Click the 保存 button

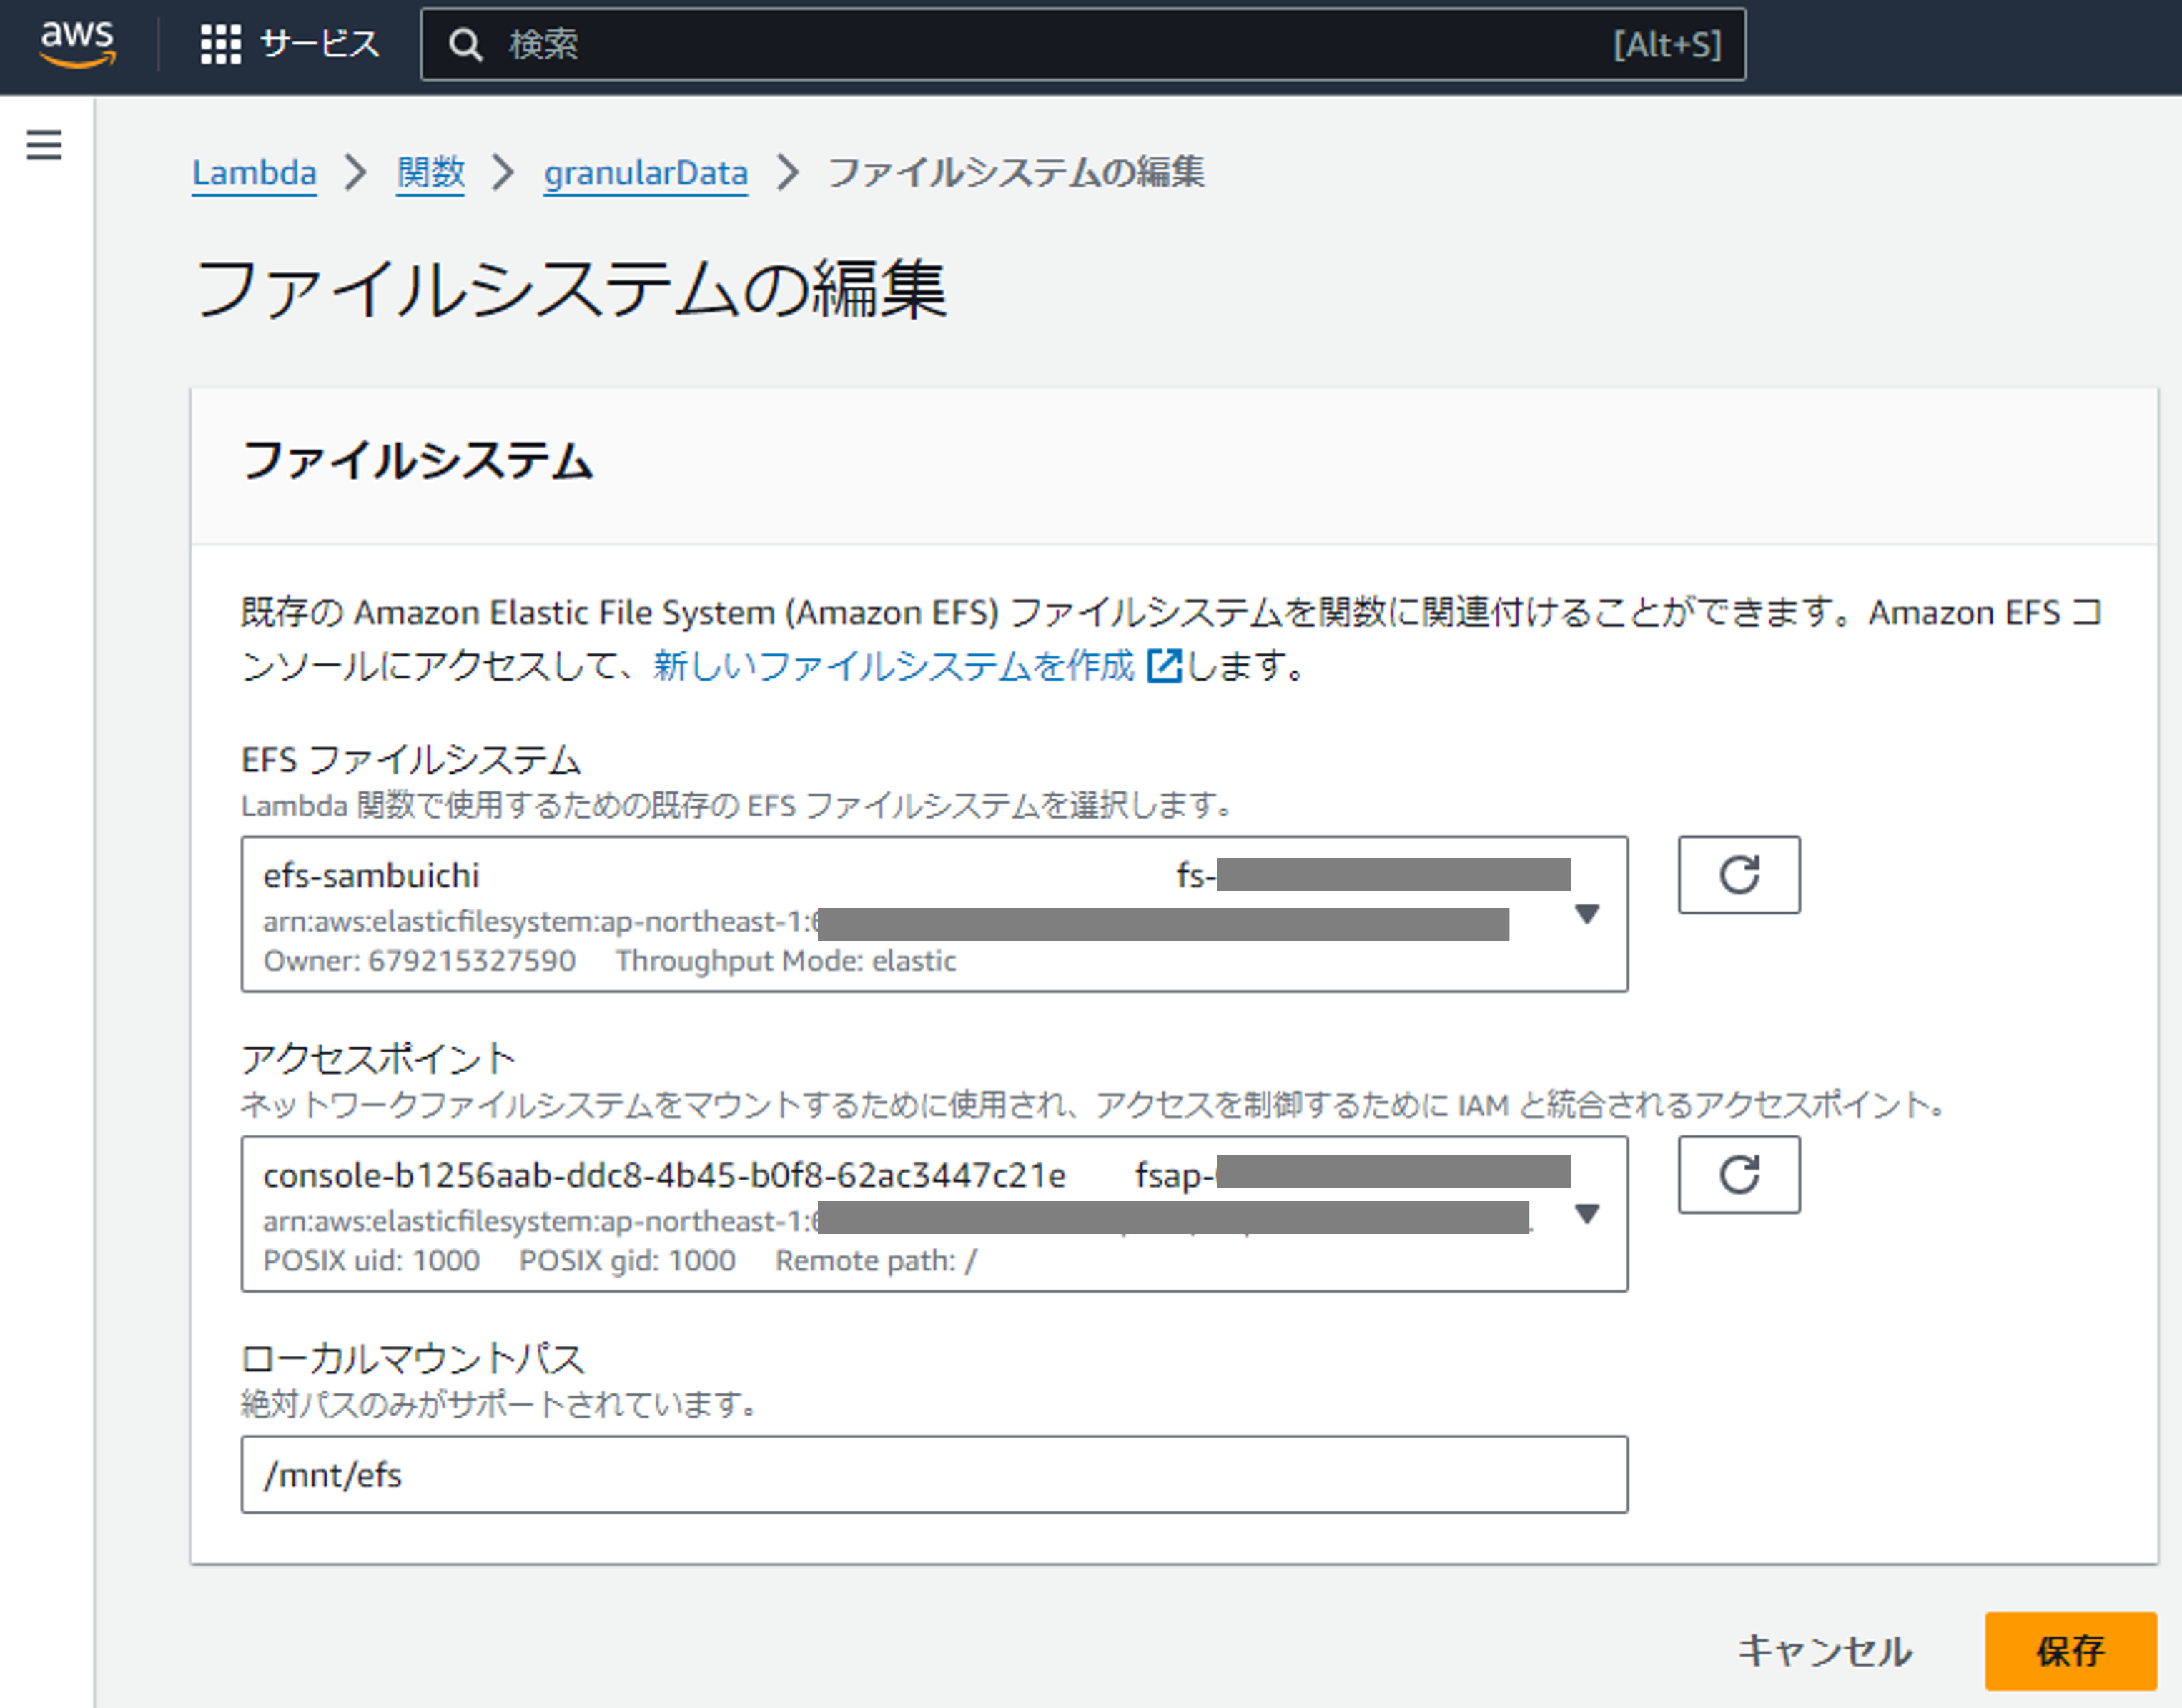2069,1650
